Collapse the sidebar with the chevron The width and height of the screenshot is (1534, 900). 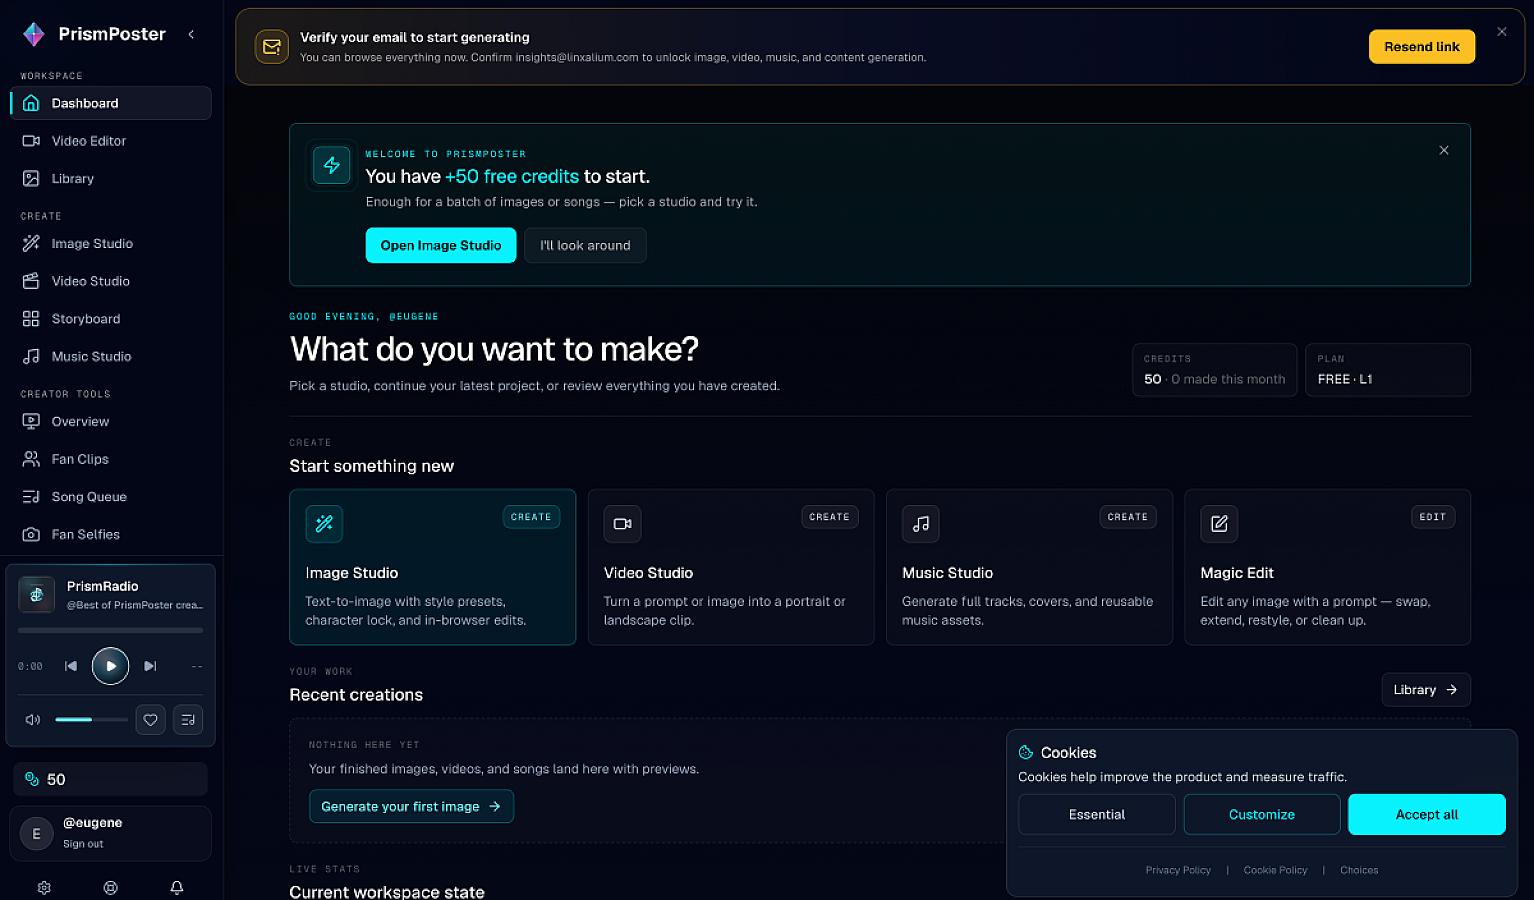[191, 34]
